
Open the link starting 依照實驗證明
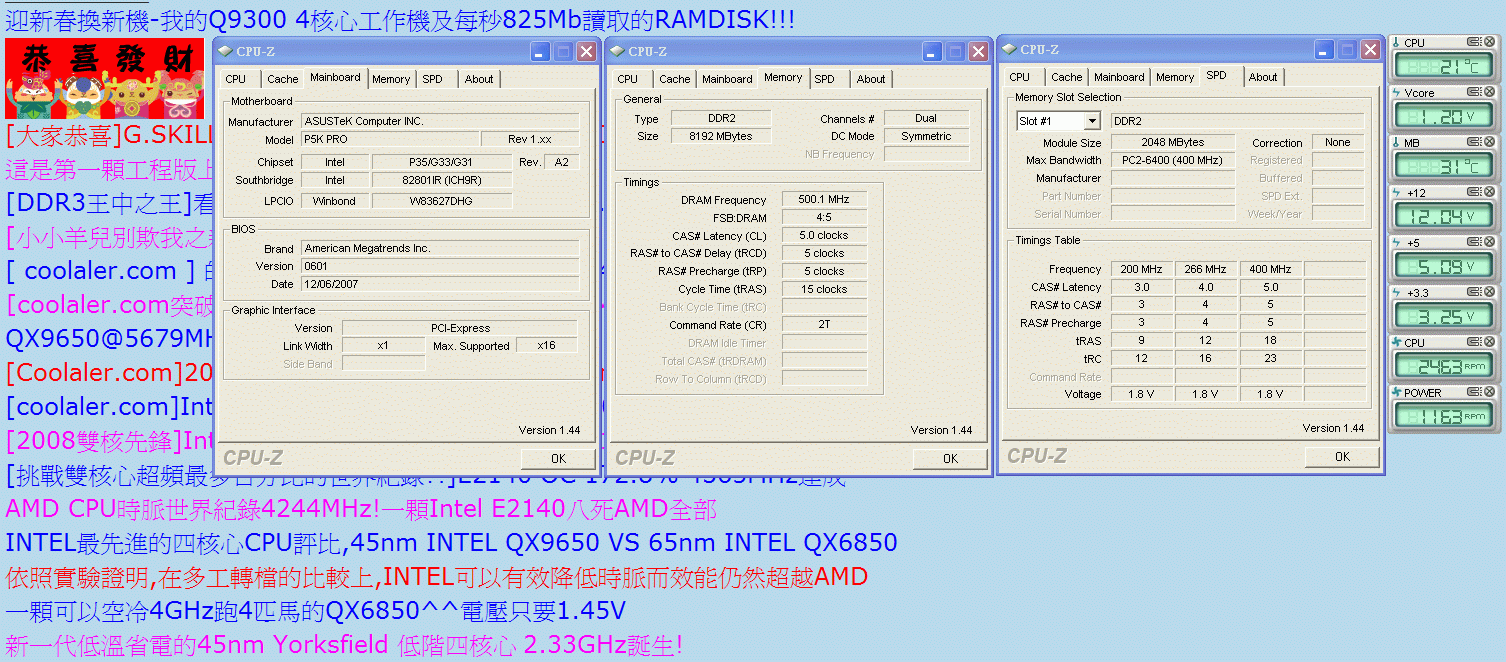click(436, 577)
